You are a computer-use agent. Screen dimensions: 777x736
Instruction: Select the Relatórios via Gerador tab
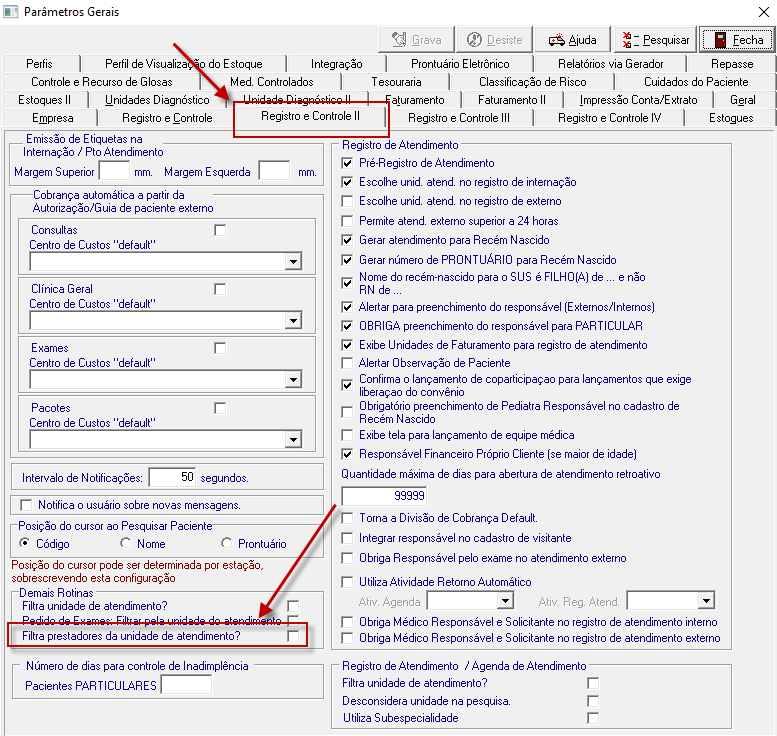(610, 64)
